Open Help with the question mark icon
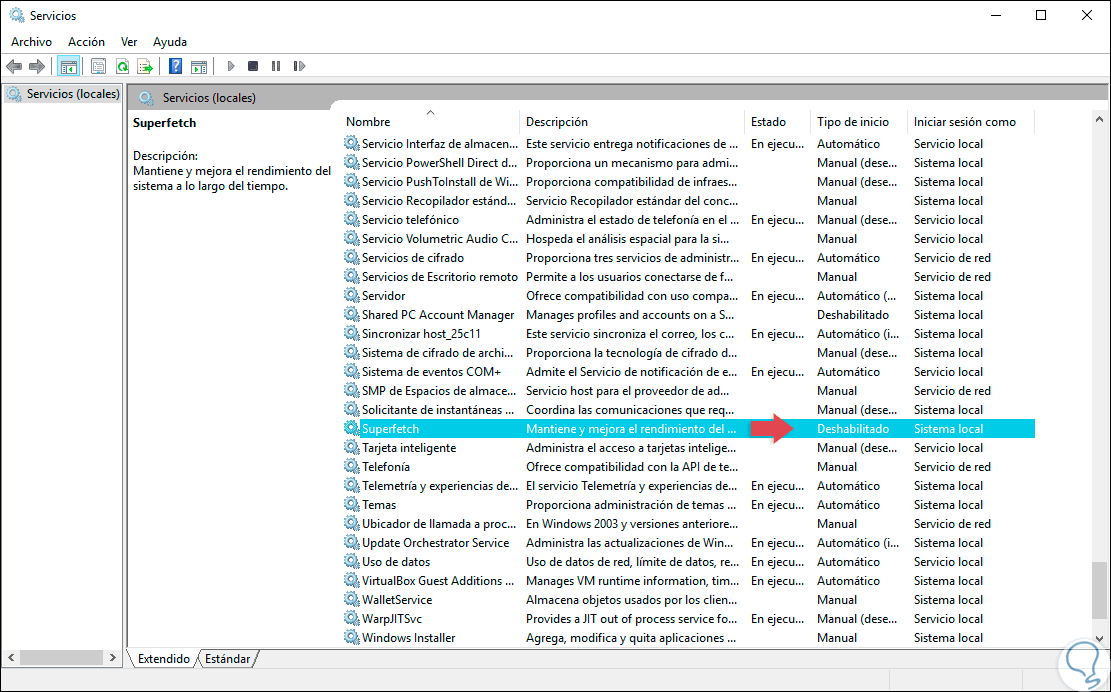 click(176, 67)
